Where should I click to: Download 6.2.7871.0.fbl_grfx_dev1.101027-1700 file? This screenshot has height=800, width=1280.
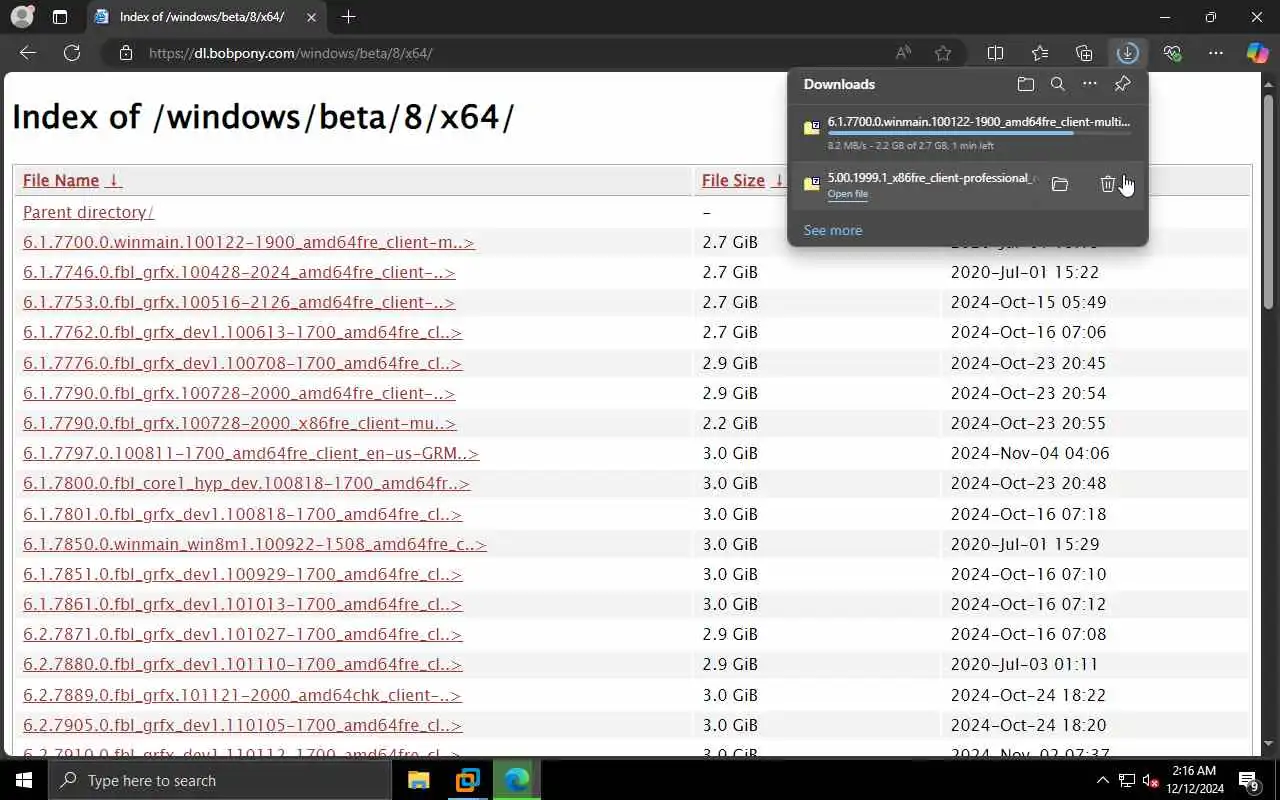242,634
